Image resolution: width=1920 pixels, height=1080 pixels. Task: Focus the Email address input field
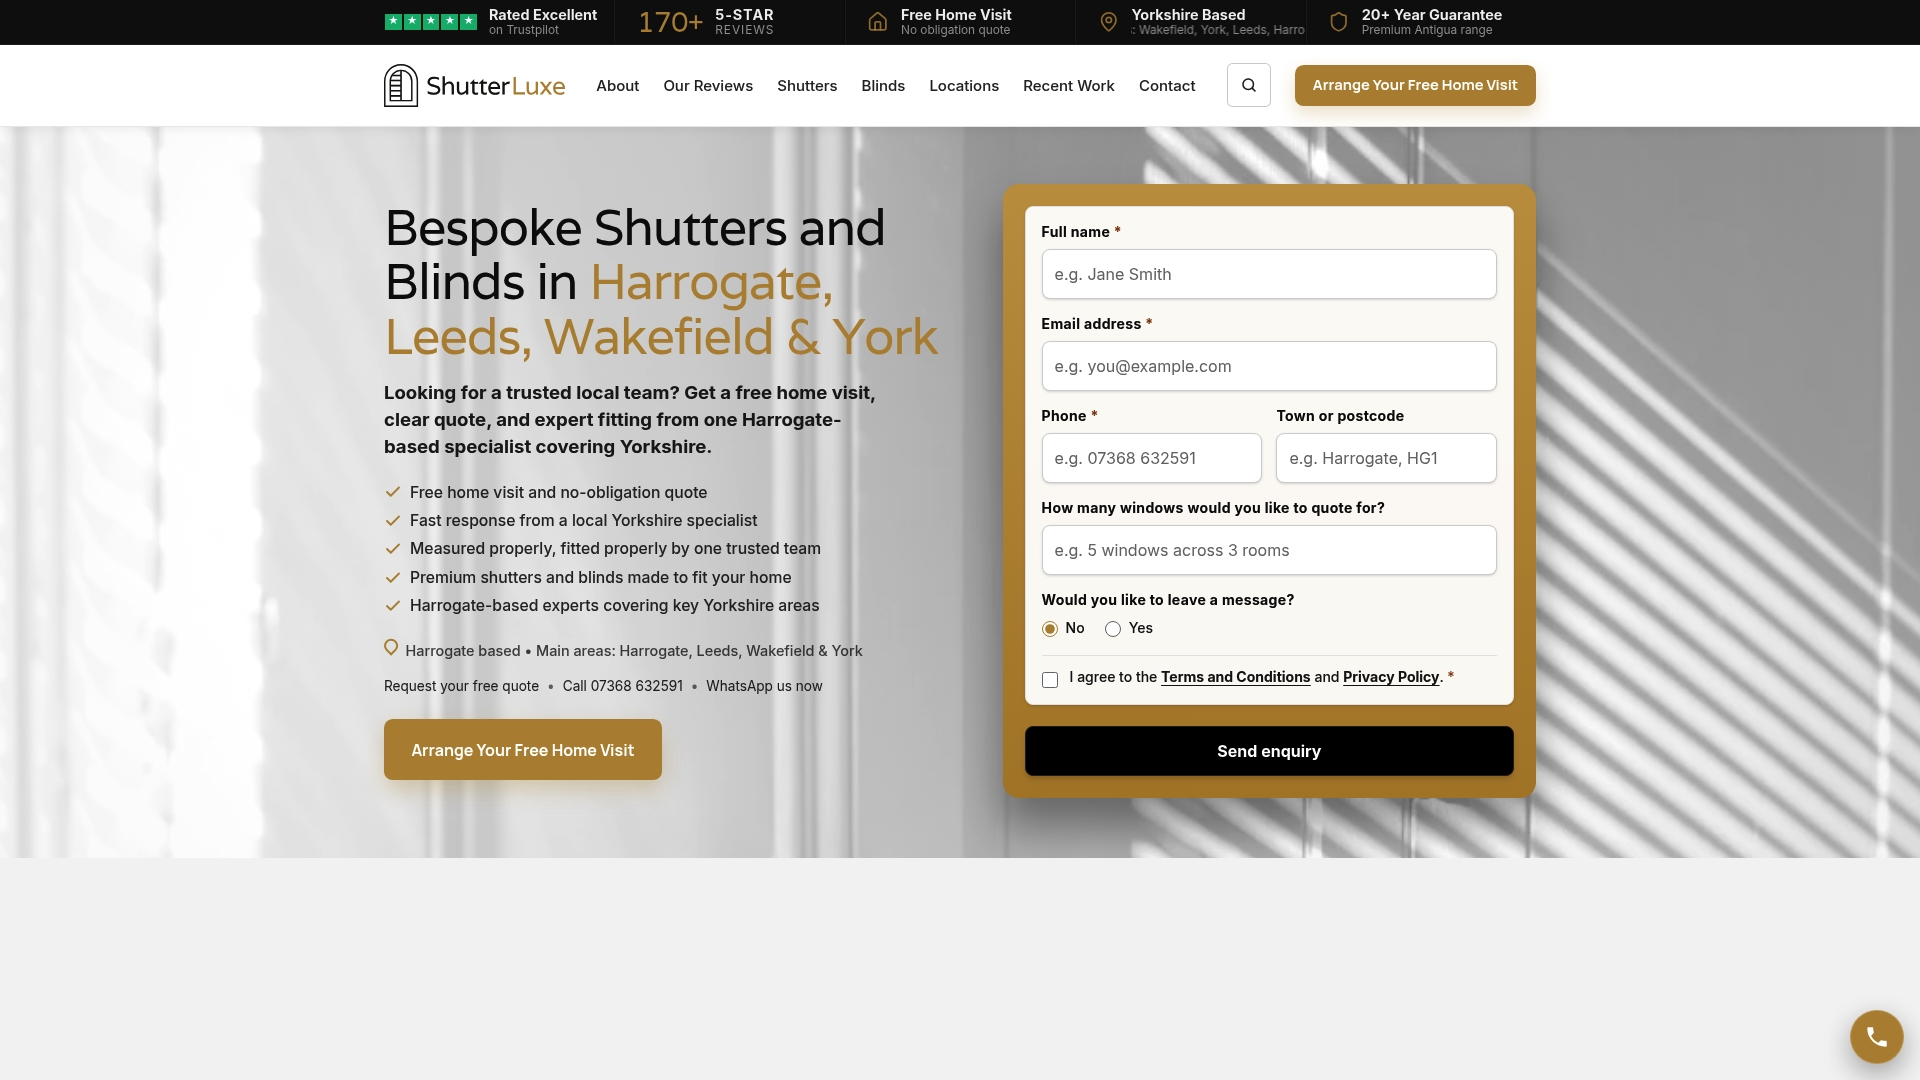point(1269,366)
